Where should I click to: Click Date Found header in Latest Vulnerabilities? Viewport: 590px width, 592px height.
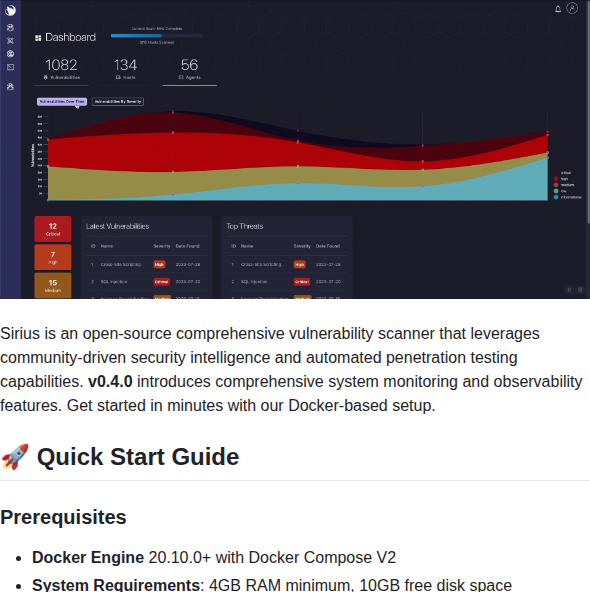coord(187,246)
